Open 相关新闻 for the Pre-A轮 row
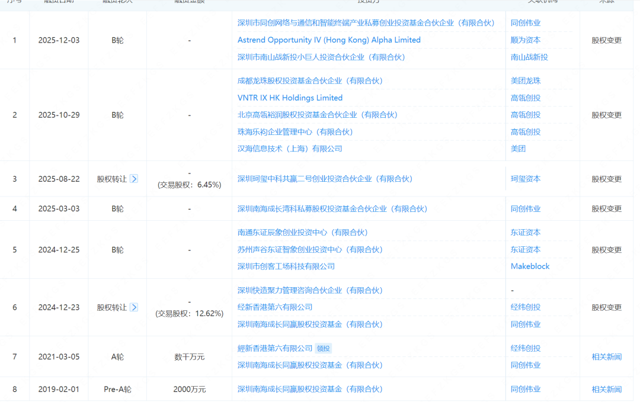Image resolution: width=640 pixels, height=402 pixels. pos(606,389)
